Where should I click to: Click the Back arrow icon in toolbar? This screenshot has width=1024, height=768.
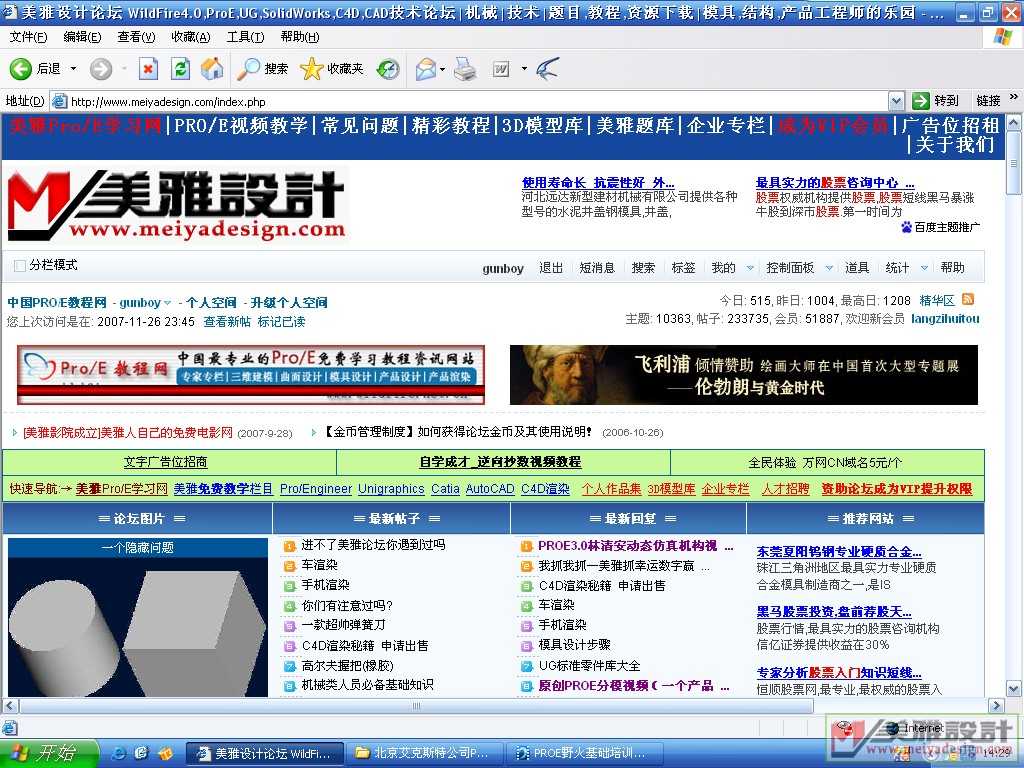click(20, 69)
